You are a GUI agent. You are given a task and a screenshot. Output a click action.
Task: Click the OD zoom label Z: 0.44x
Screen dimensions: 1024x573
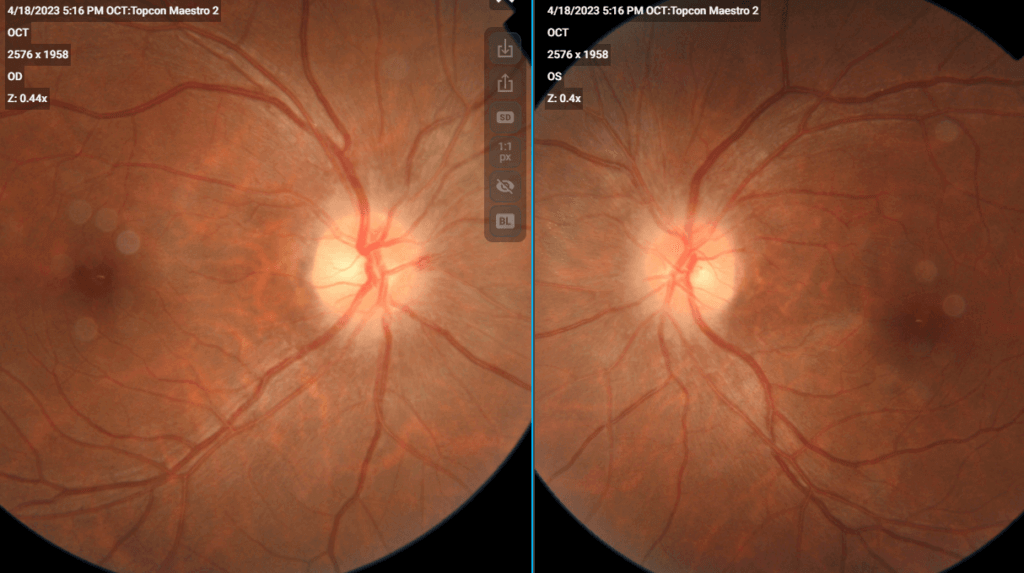point(28,98)
